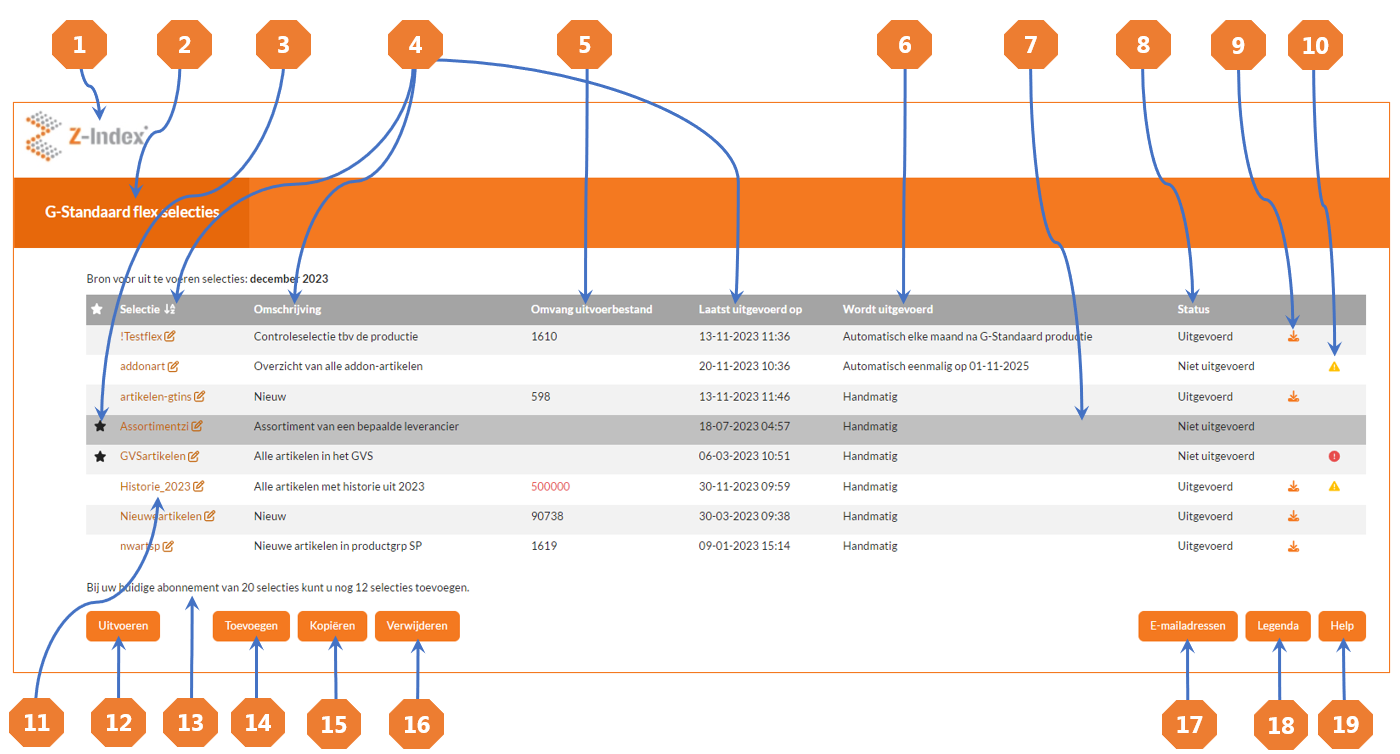Viewport: 1400px width, 754px height.
Task: Click the Omvang uitvoerbestand column header
Action: 591,310
